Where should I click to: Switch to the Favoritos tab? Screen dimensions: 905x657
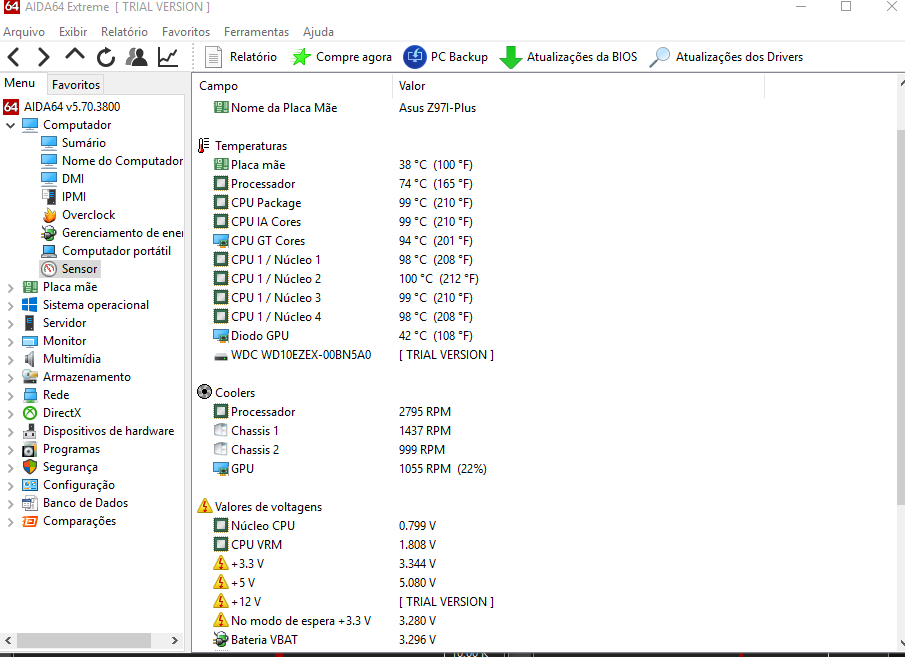[x=76, y=84]
